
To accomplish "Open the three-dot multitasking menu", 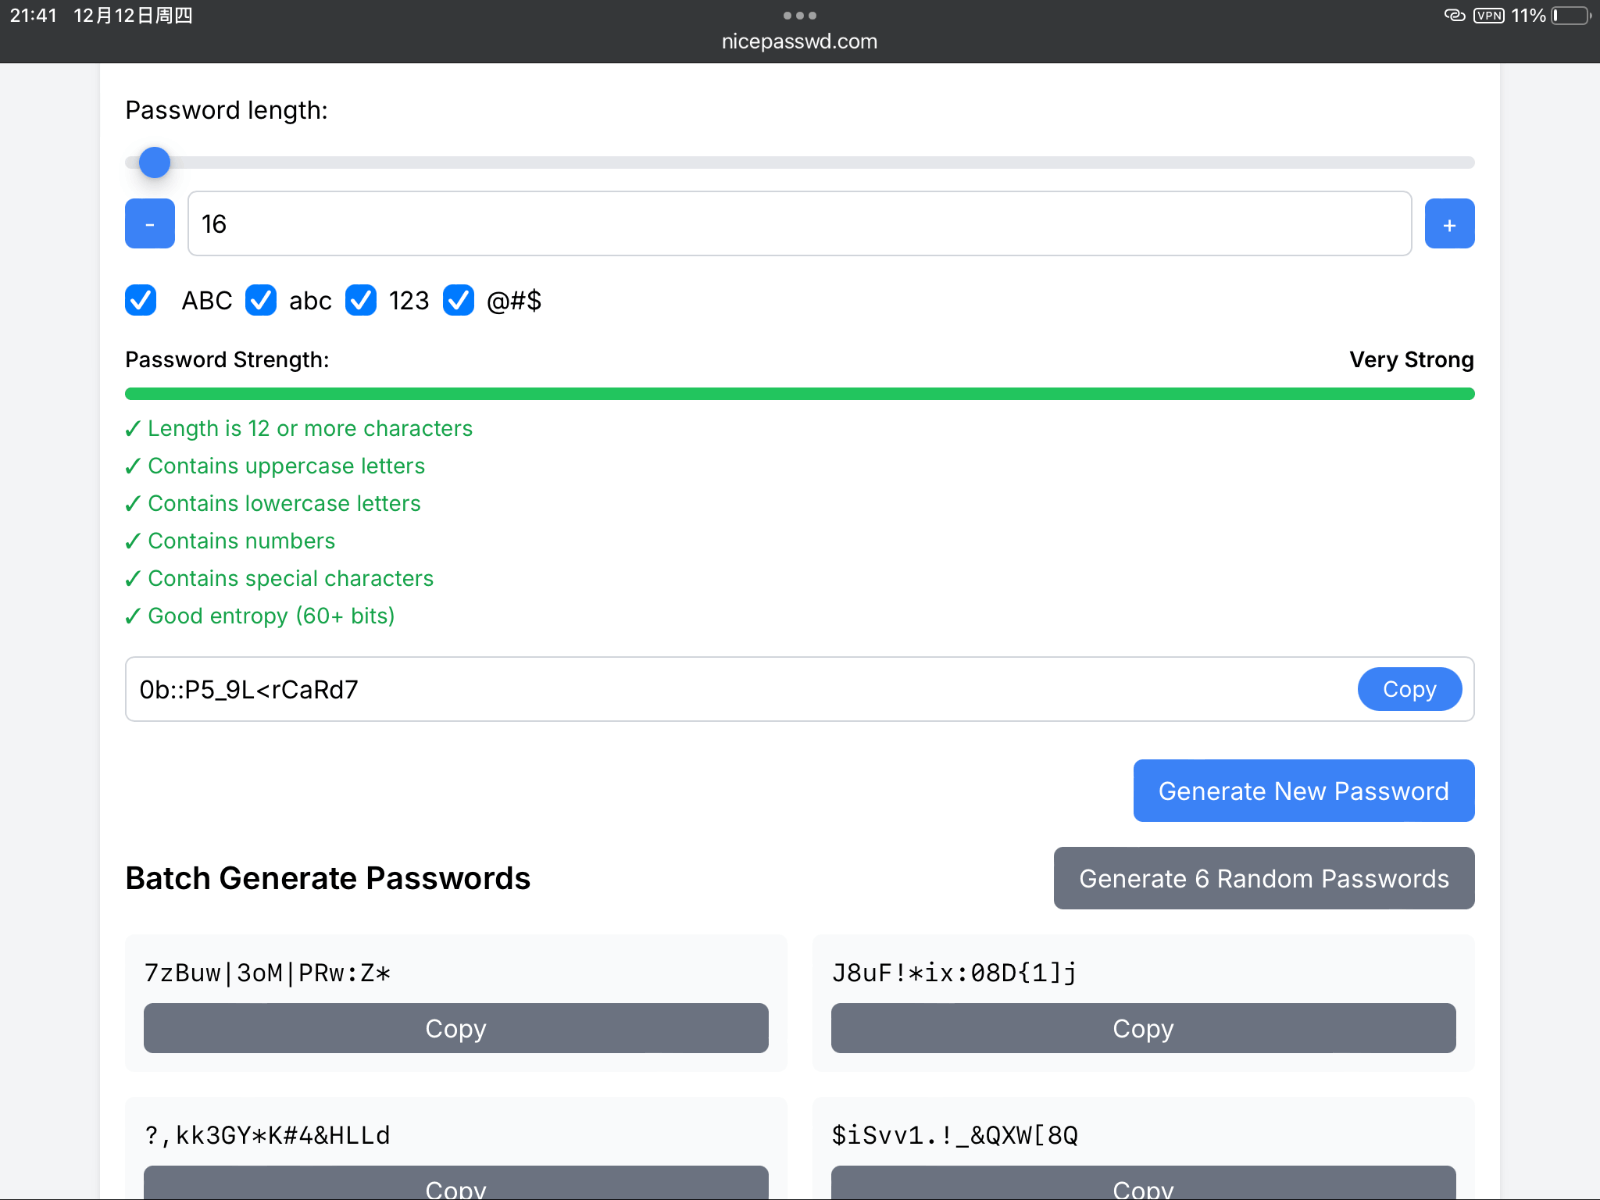I will 800,15.
